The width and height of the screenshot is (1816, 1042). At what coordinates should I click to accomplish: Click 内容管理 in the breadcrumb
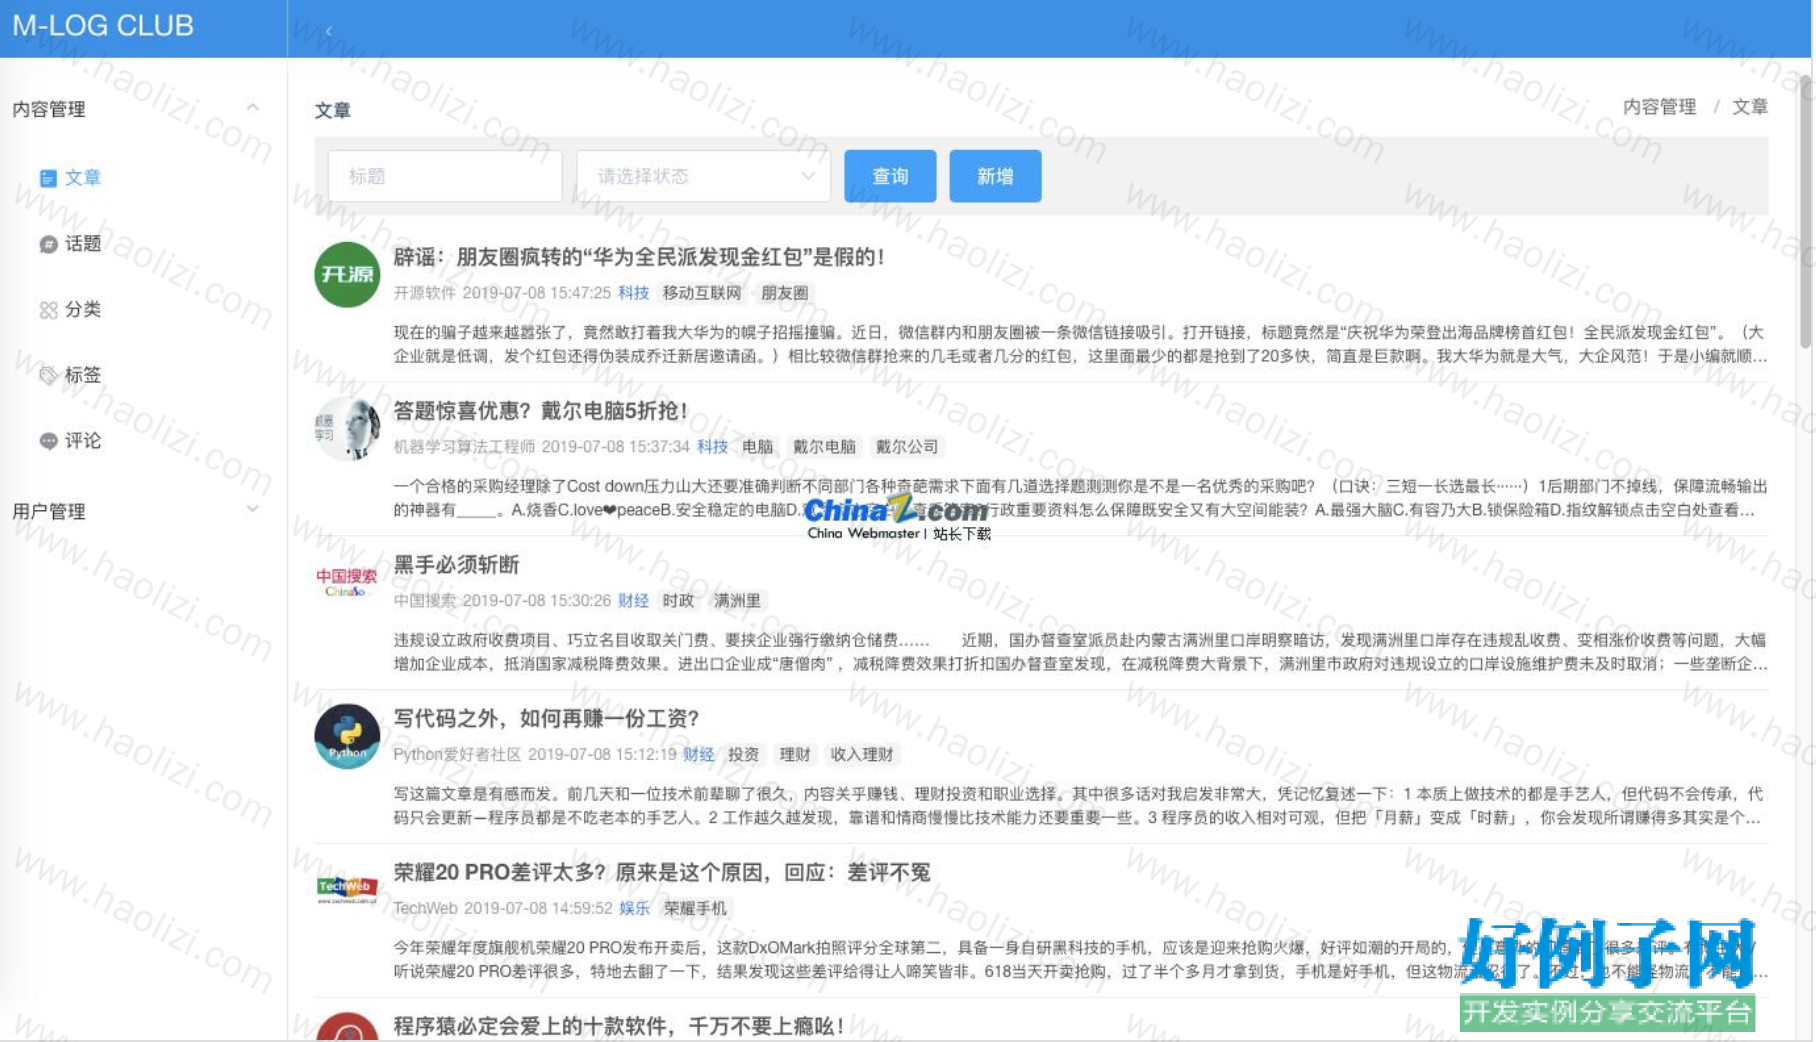(x=1659, y=107)
